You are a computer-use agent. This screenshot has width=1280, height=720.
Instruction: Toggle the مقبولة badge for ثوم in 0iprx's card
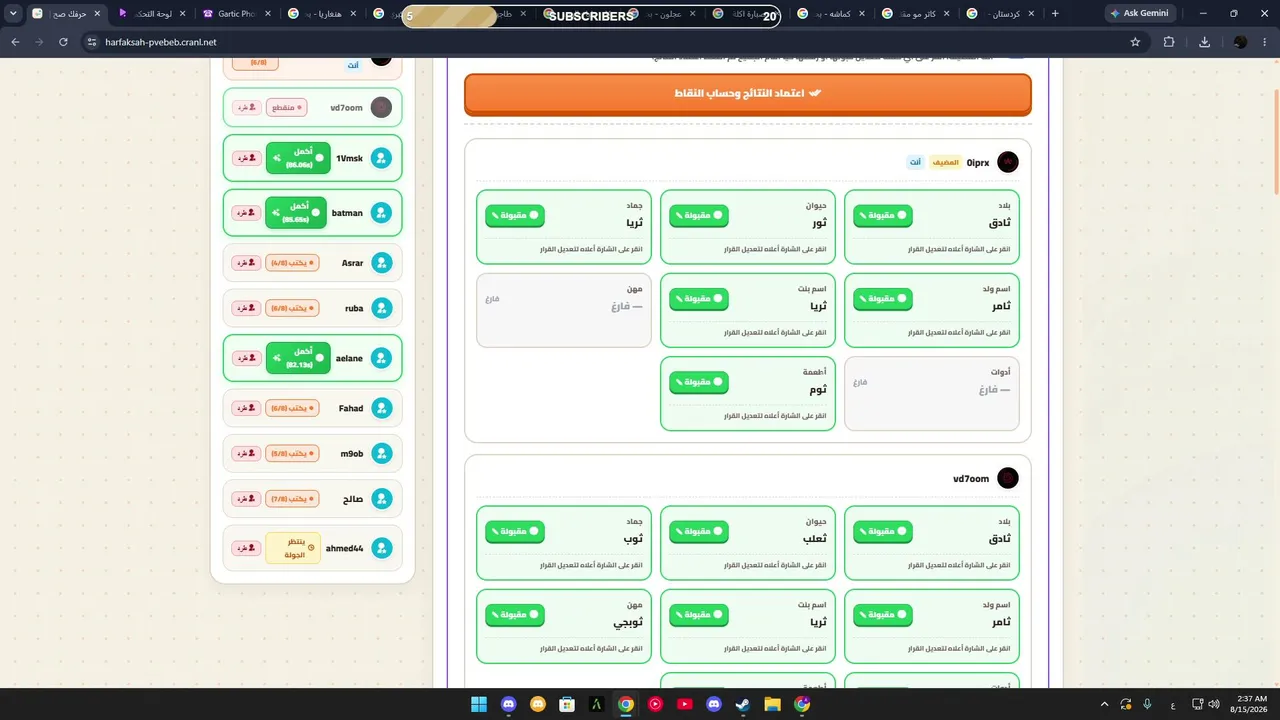[x=698, y=382]
